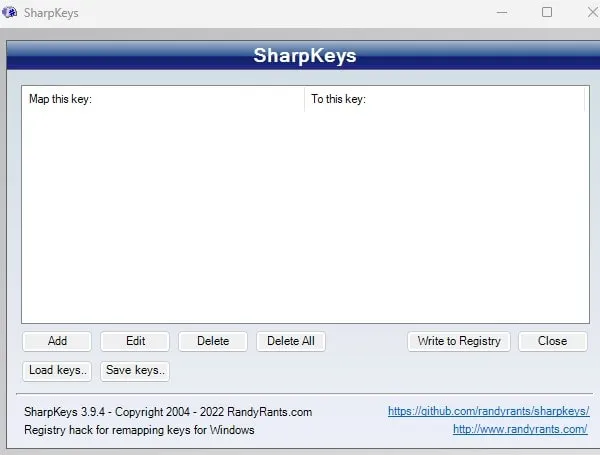This screenshot has height=455, width=600.
Task: Click the 'To this key:' column header
Action: (444, 99)
